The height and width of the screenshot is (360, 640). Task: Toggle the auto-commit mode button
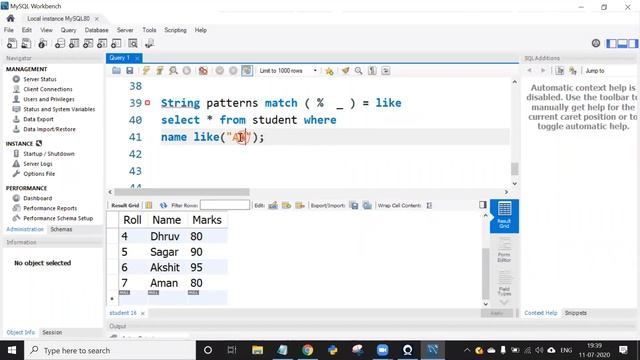pyautogui.click(x=247, y=71)
